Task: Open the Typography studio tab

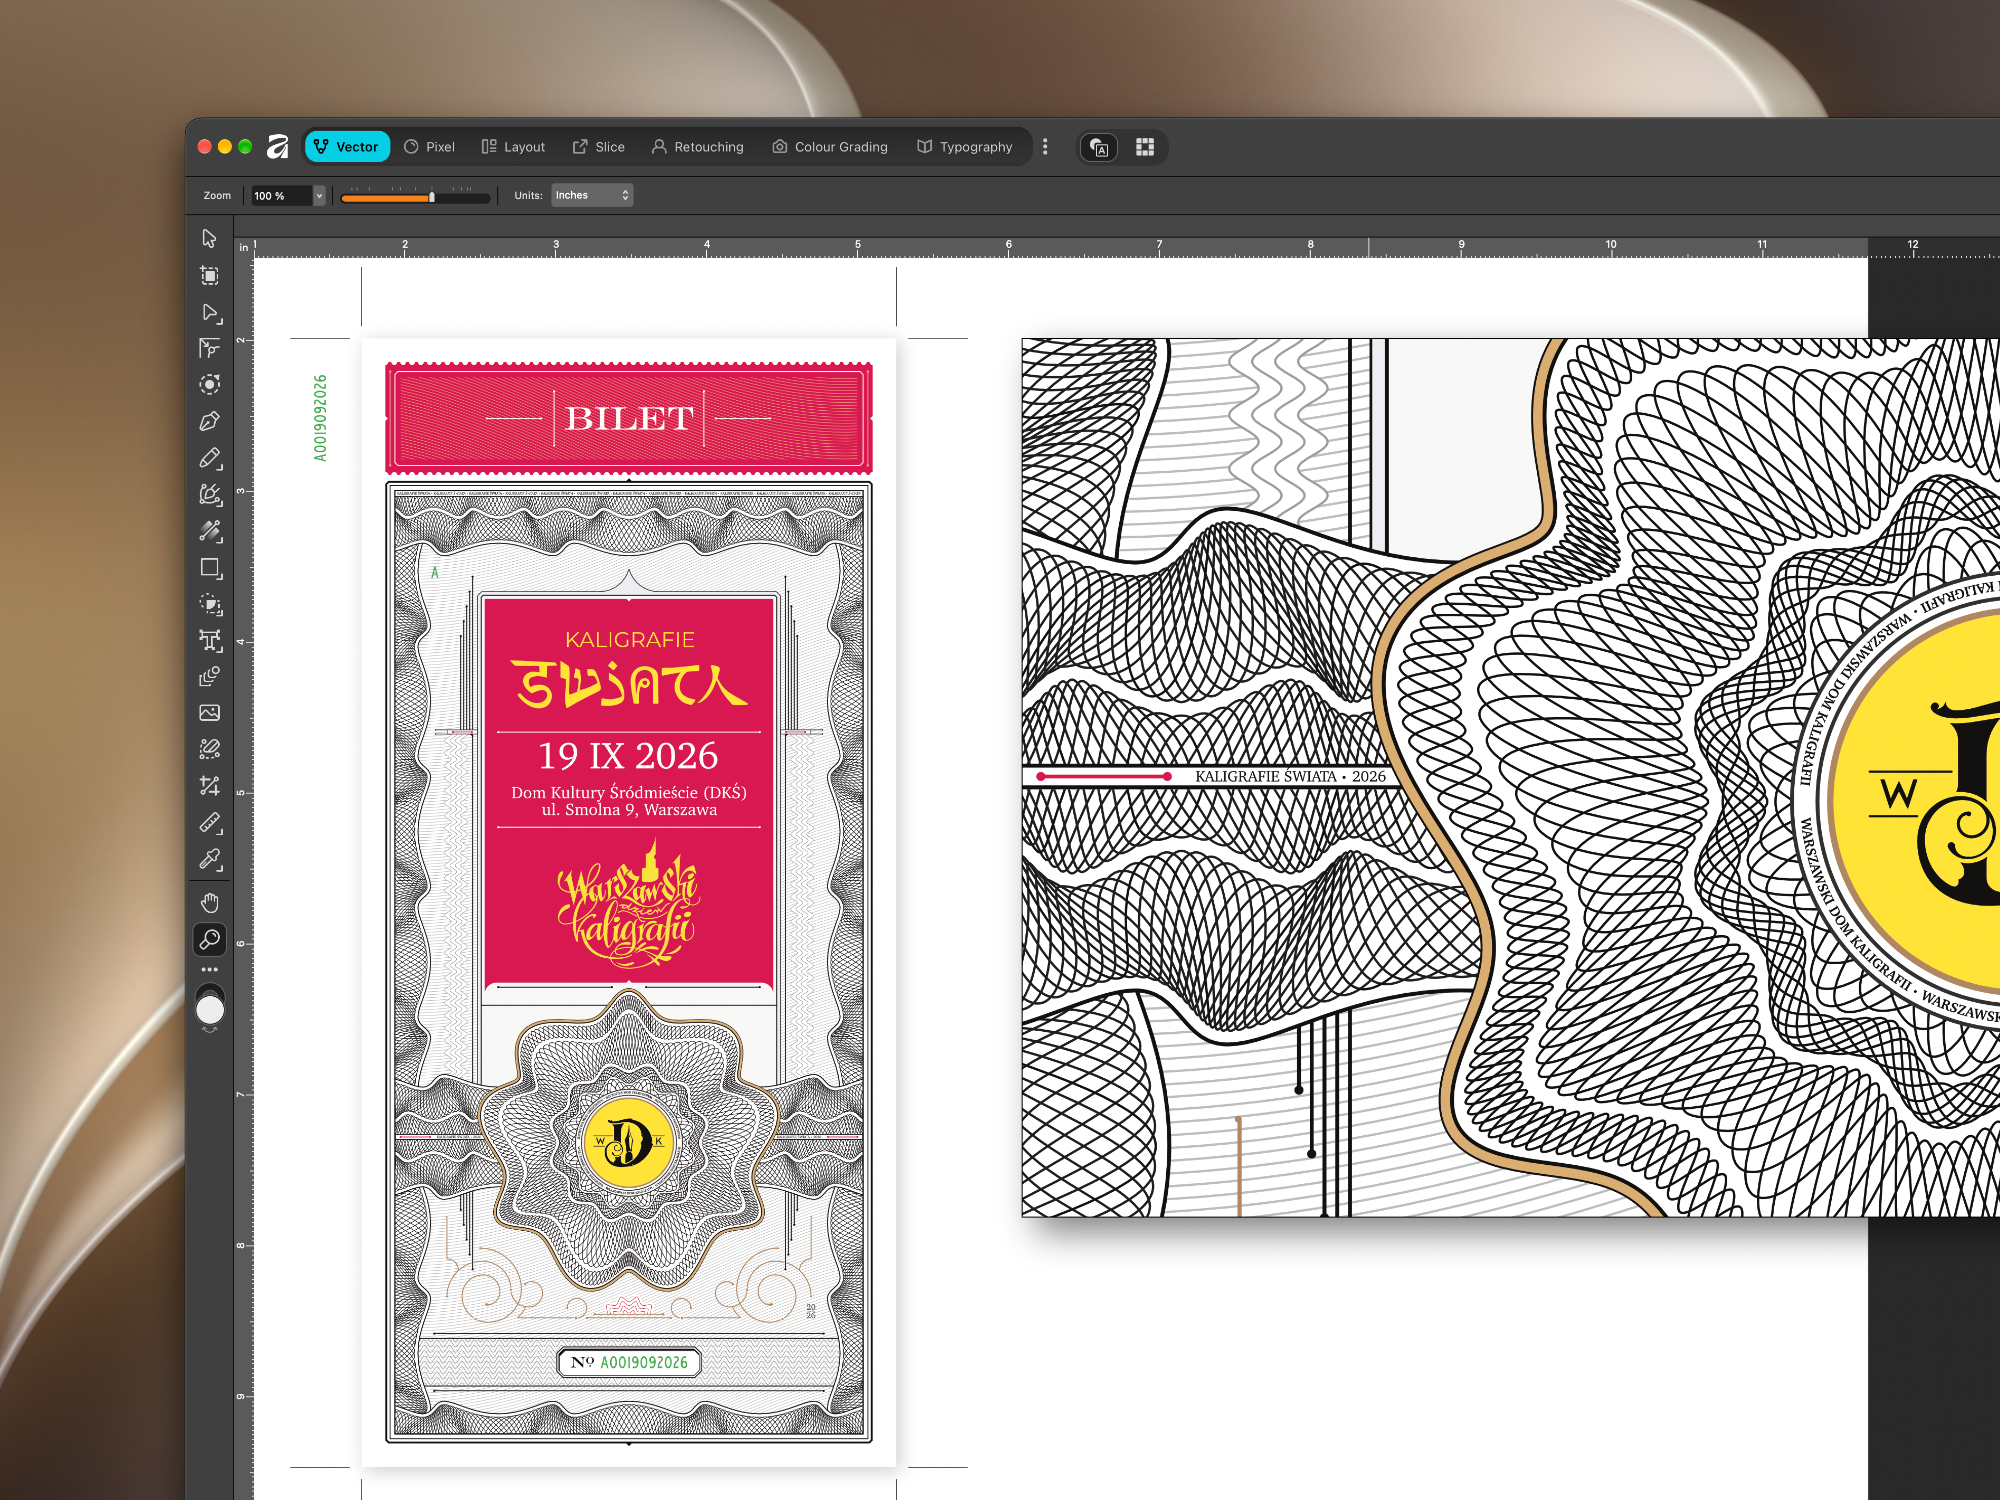Action: [965, 147]
